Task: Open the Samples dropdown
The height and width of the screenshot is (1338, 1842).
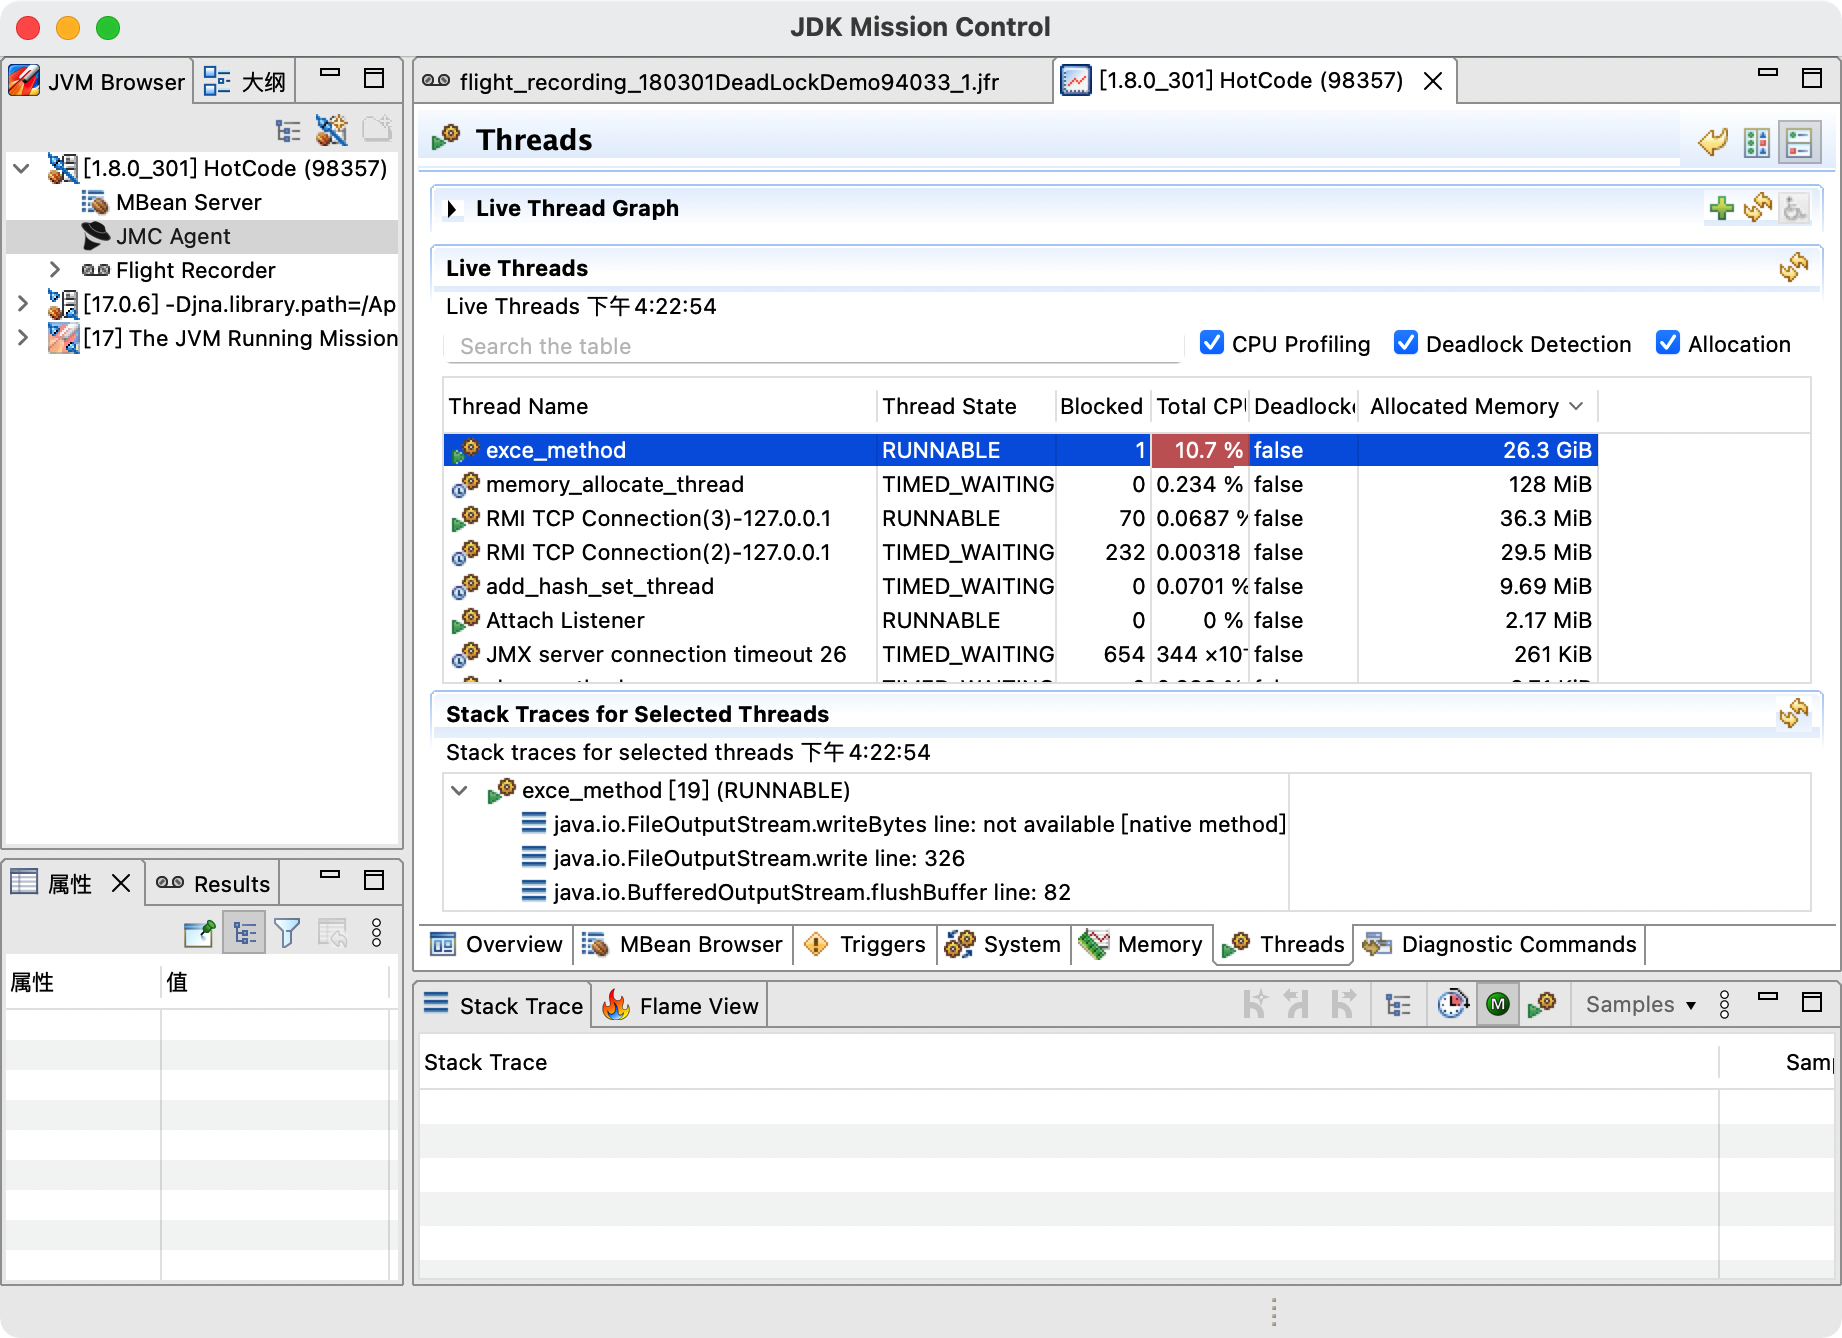Action: click(x=1641, y=1004)
